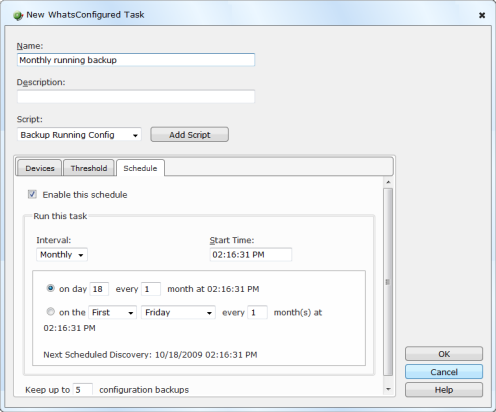Open the Script dropdown
The image size is (496, 412).
tap(79, 135)
